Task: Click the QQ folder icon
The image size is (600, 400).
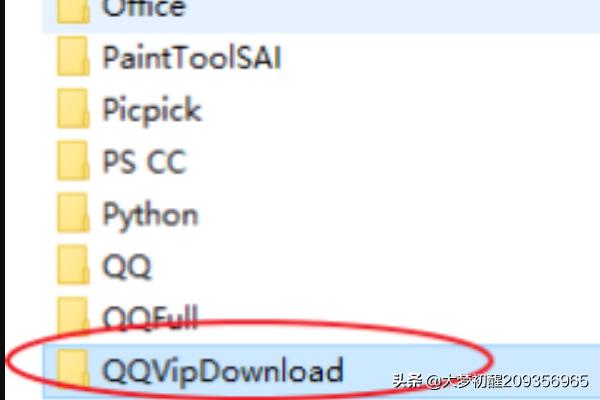Action: click(73, 266)
